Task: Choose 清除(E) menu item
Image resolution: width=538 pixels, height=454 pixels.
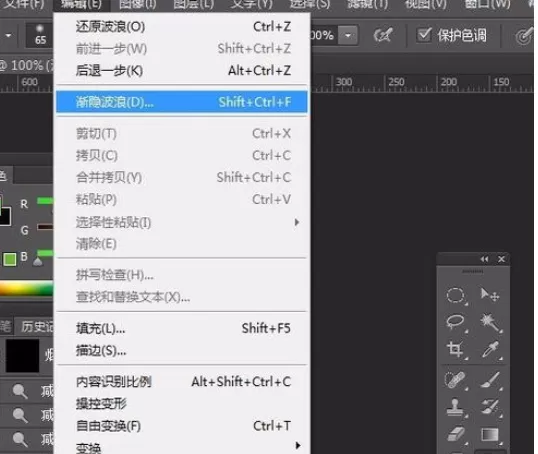Action: coord(182,244)
